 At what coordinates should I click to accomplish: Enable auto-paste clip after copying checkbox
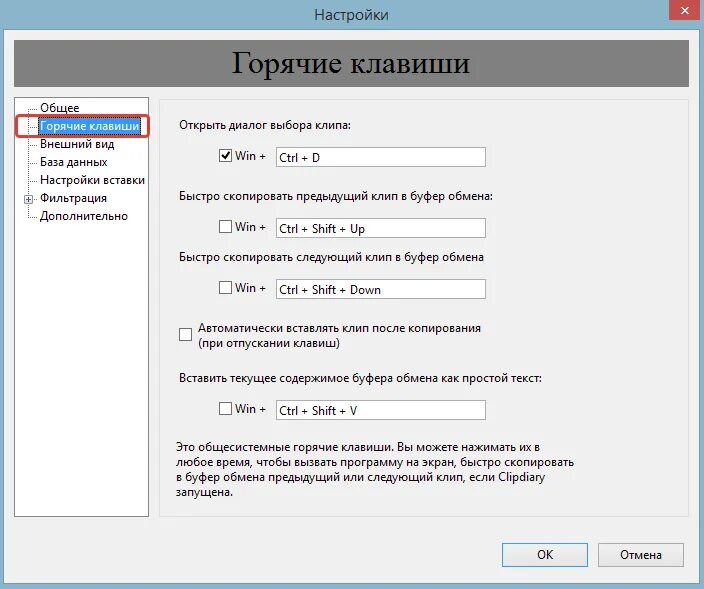[x=185, y=334]
